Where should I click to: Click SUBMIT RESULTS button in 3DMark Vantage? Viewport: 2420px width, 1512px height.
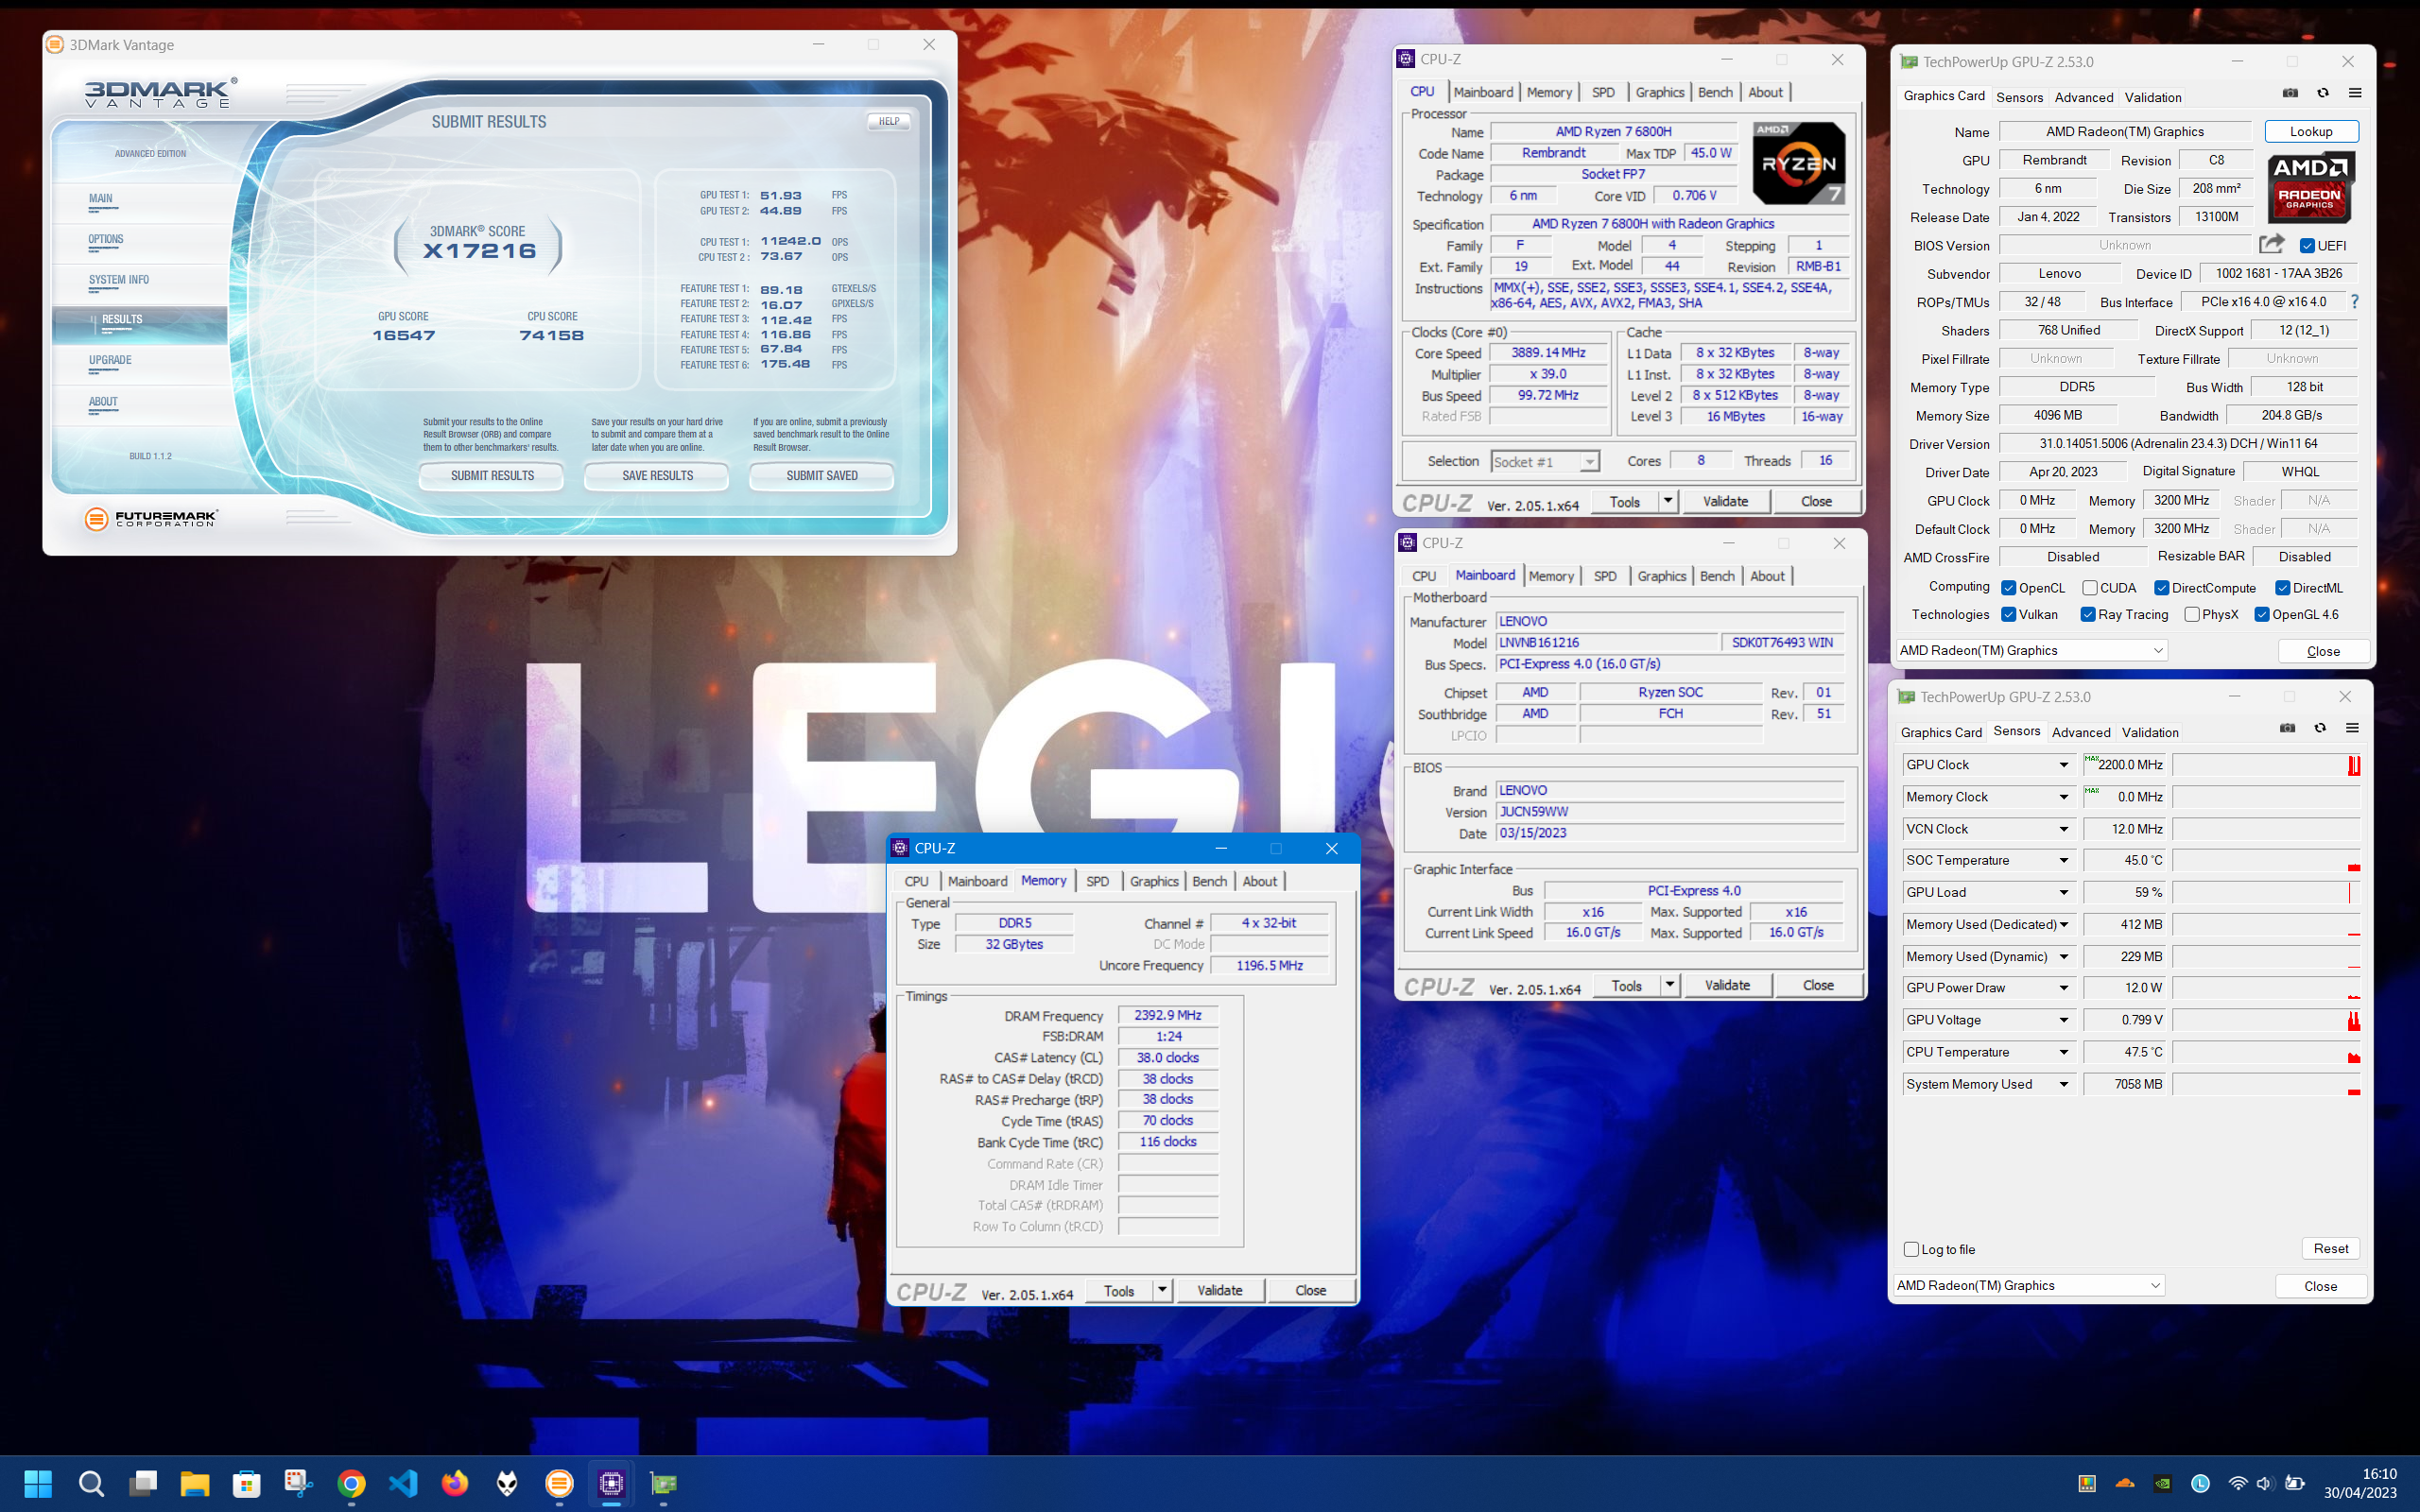(492, 476)
